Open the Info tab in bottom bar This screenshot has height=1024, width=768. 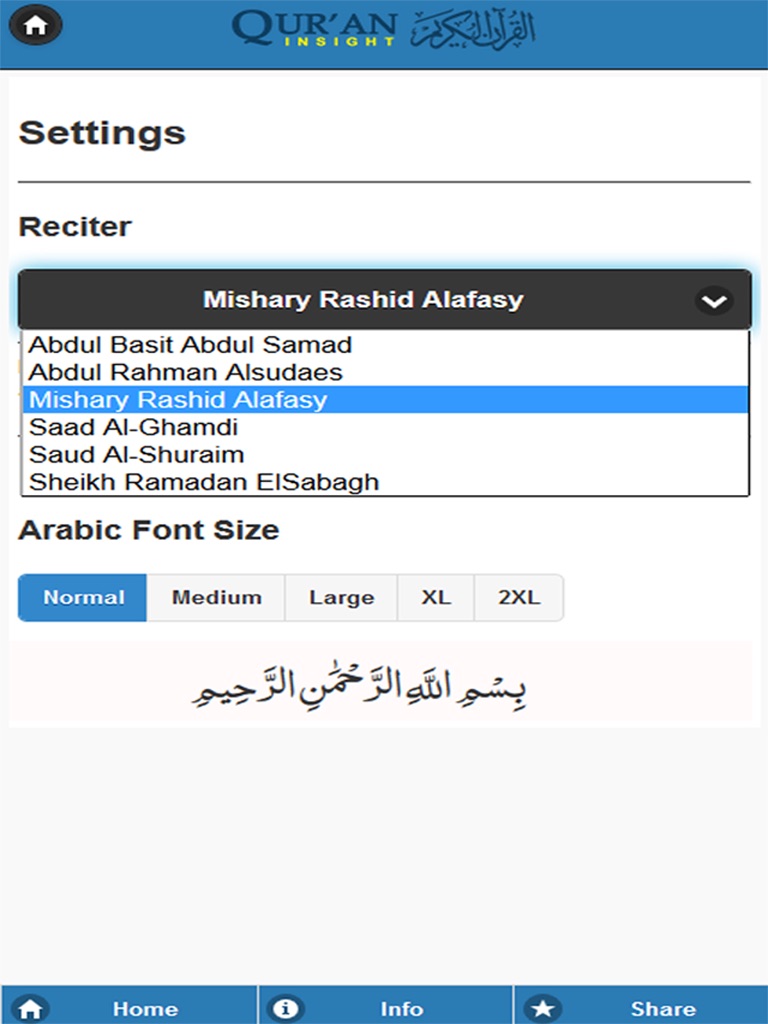(400, 1008)
